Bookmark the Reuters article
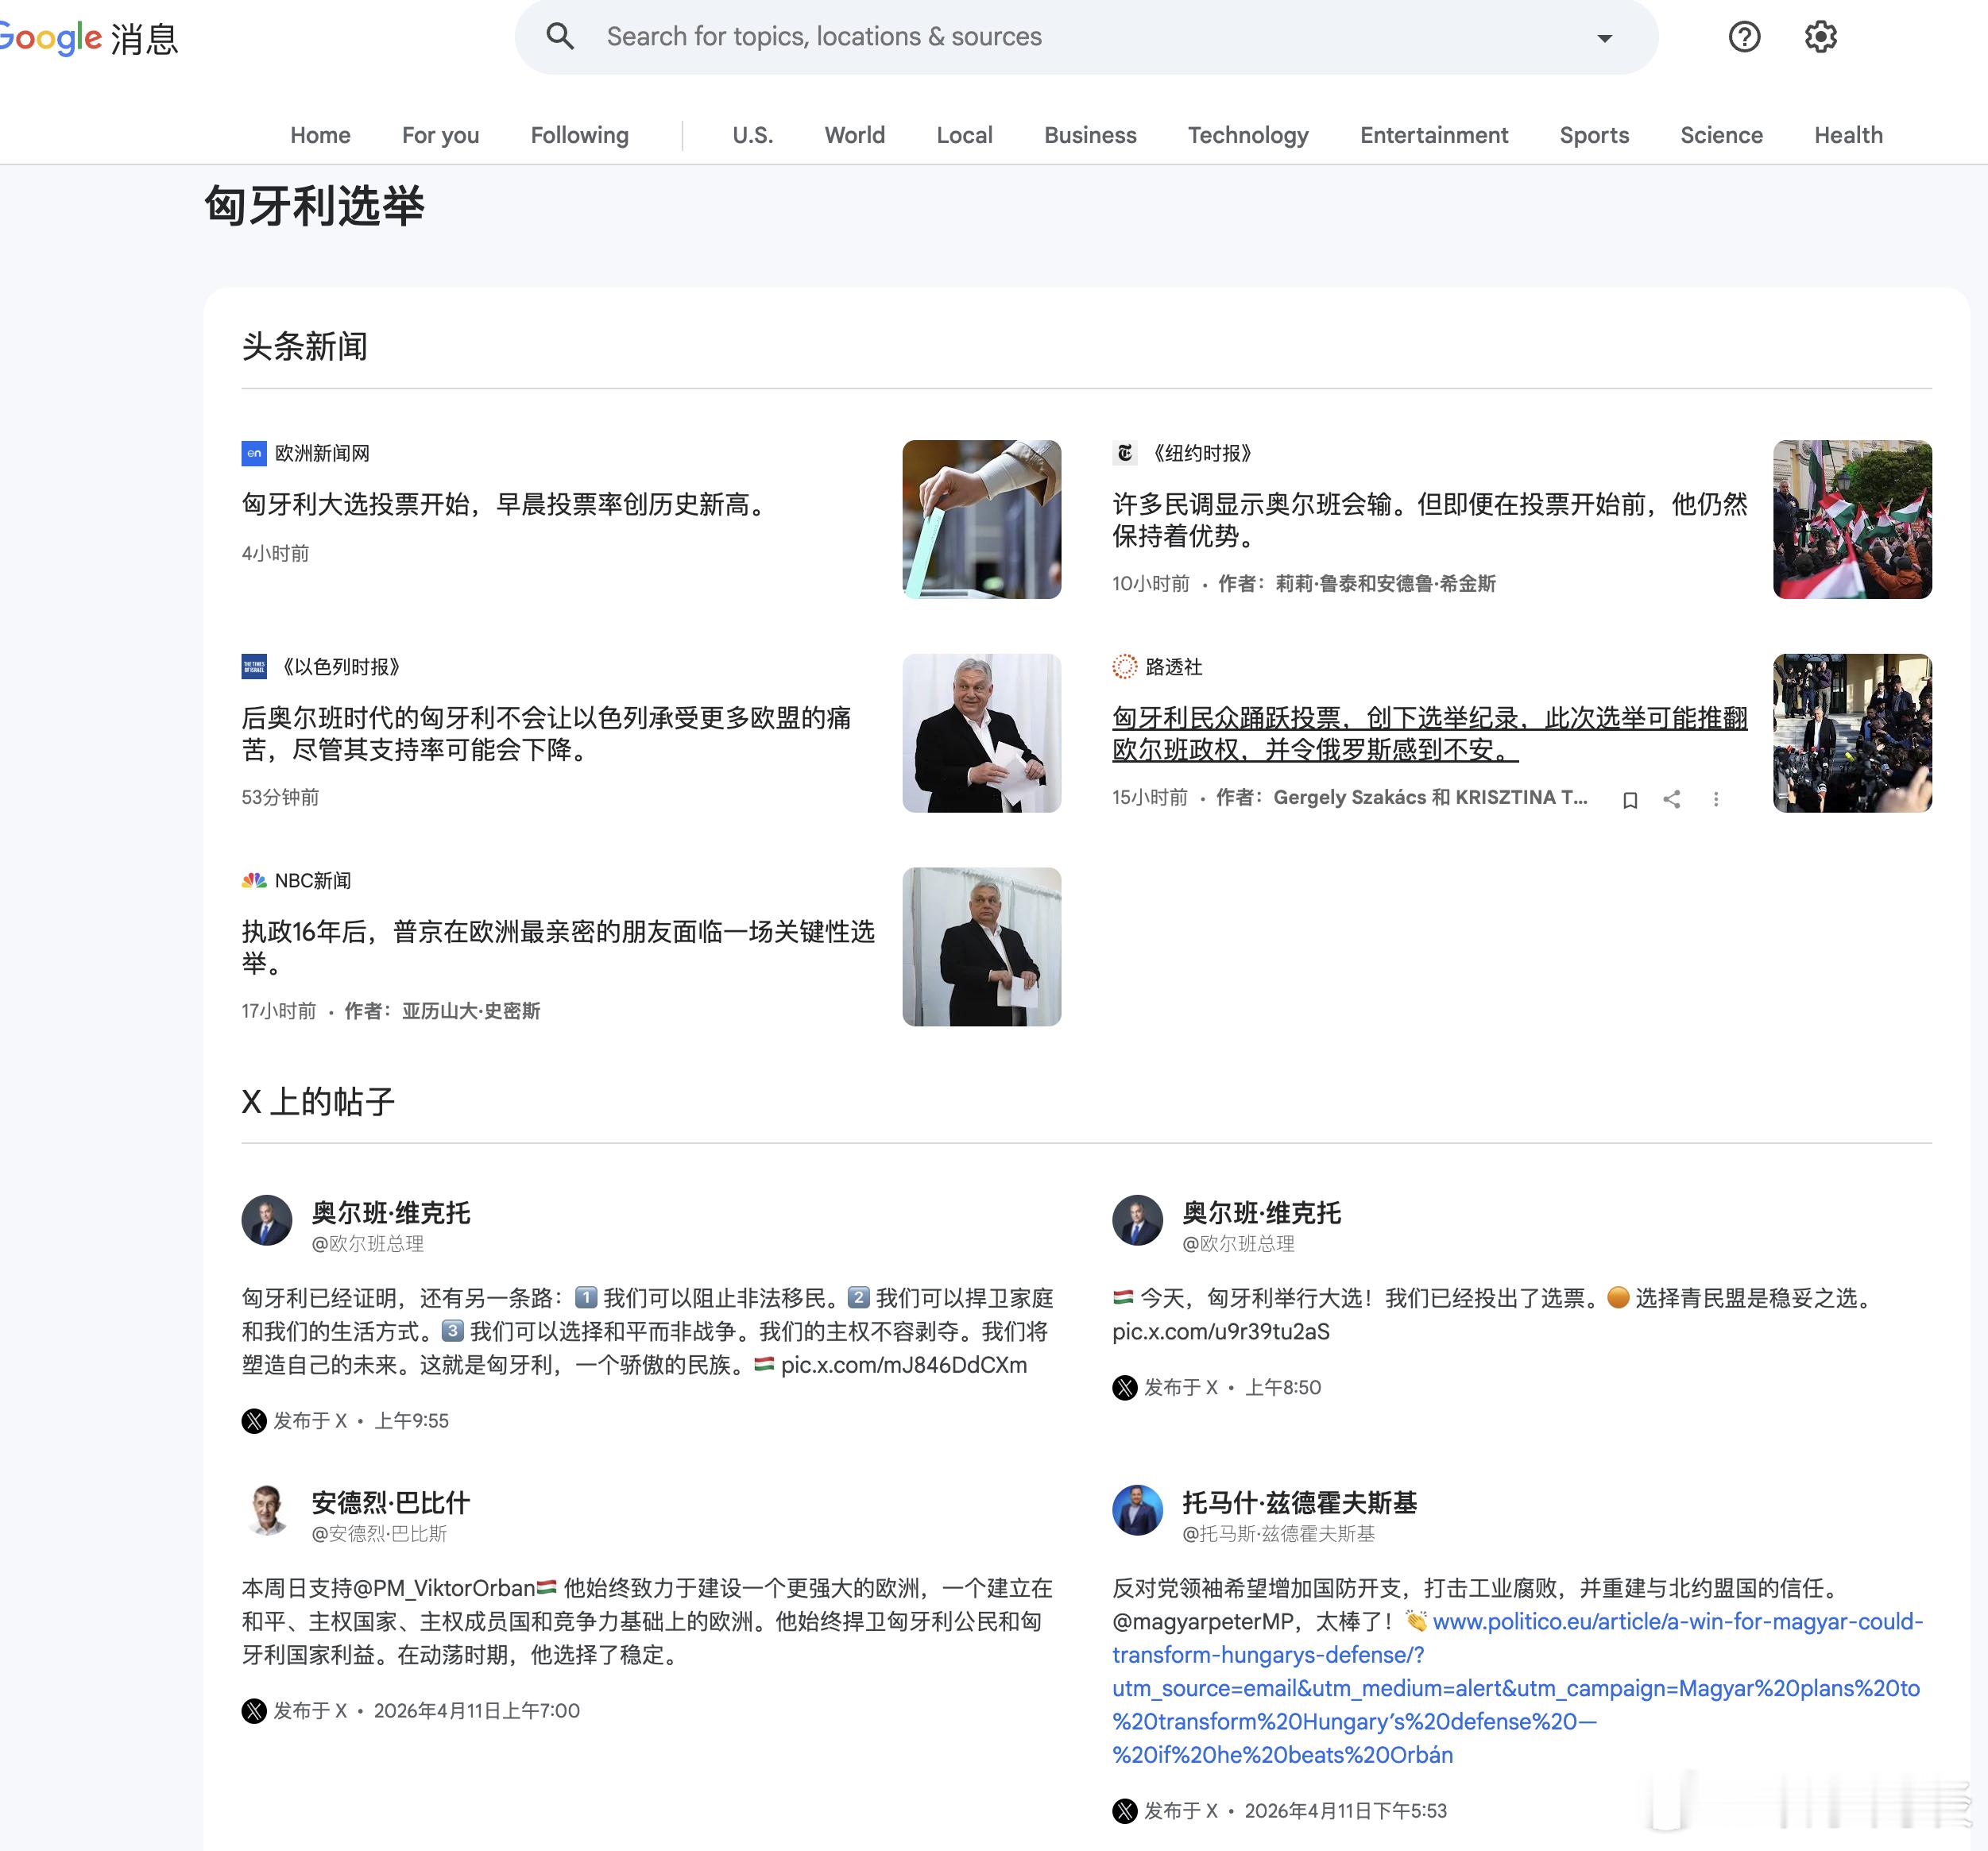Screen dimensions: 1988x1851 click(x=1630, y=799)
